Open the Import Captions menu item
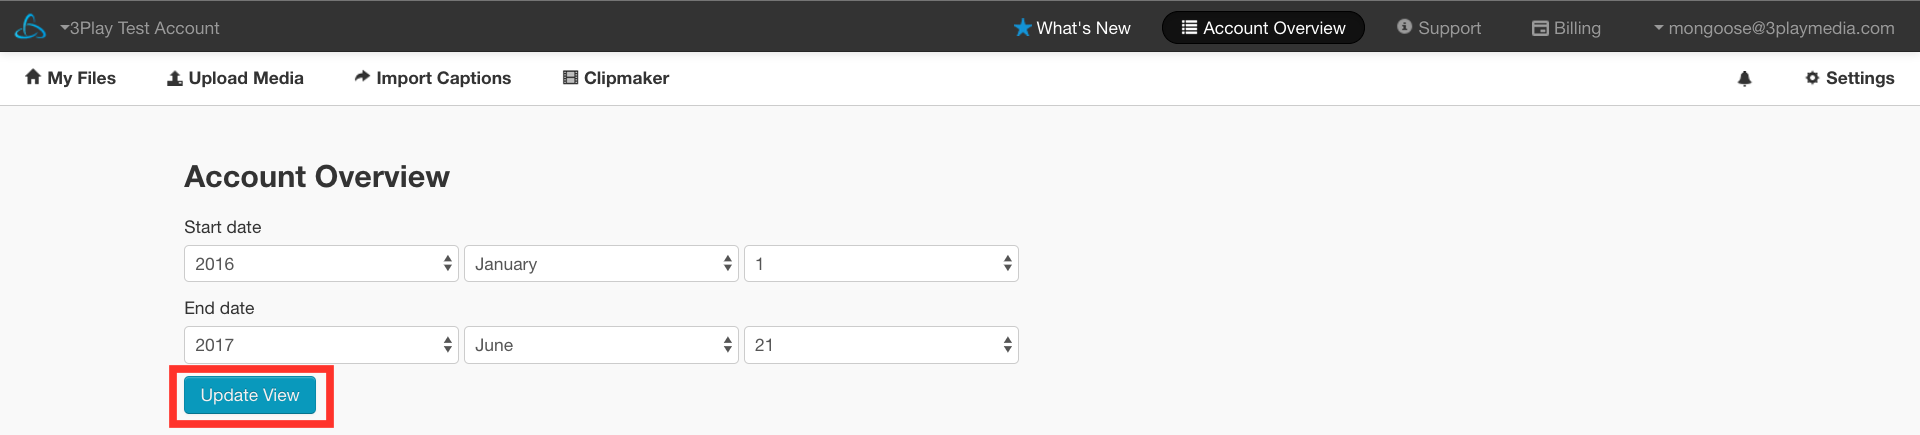The height and width of the screenshot is (435, 1920). pyautogui.click(x=433, y=78)
